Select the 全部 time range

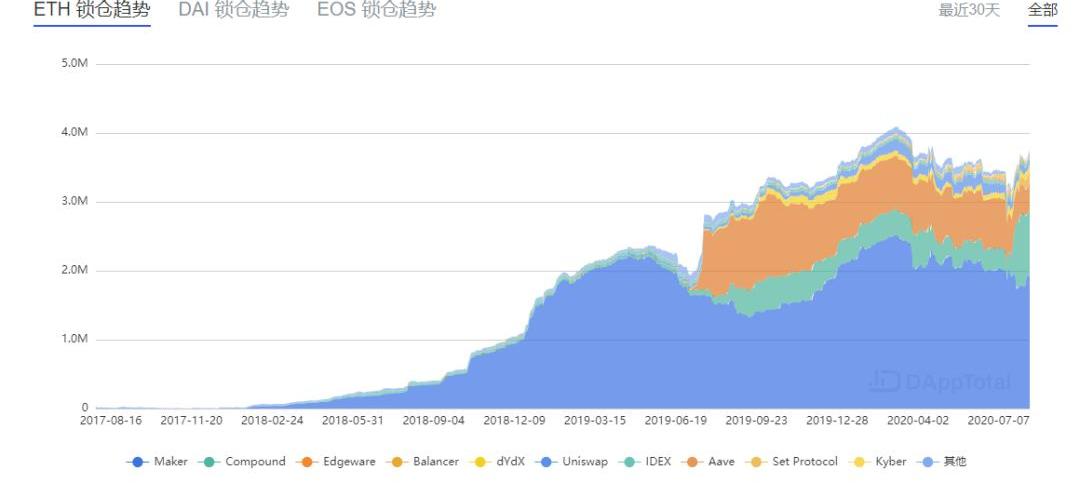point(1042,10)
